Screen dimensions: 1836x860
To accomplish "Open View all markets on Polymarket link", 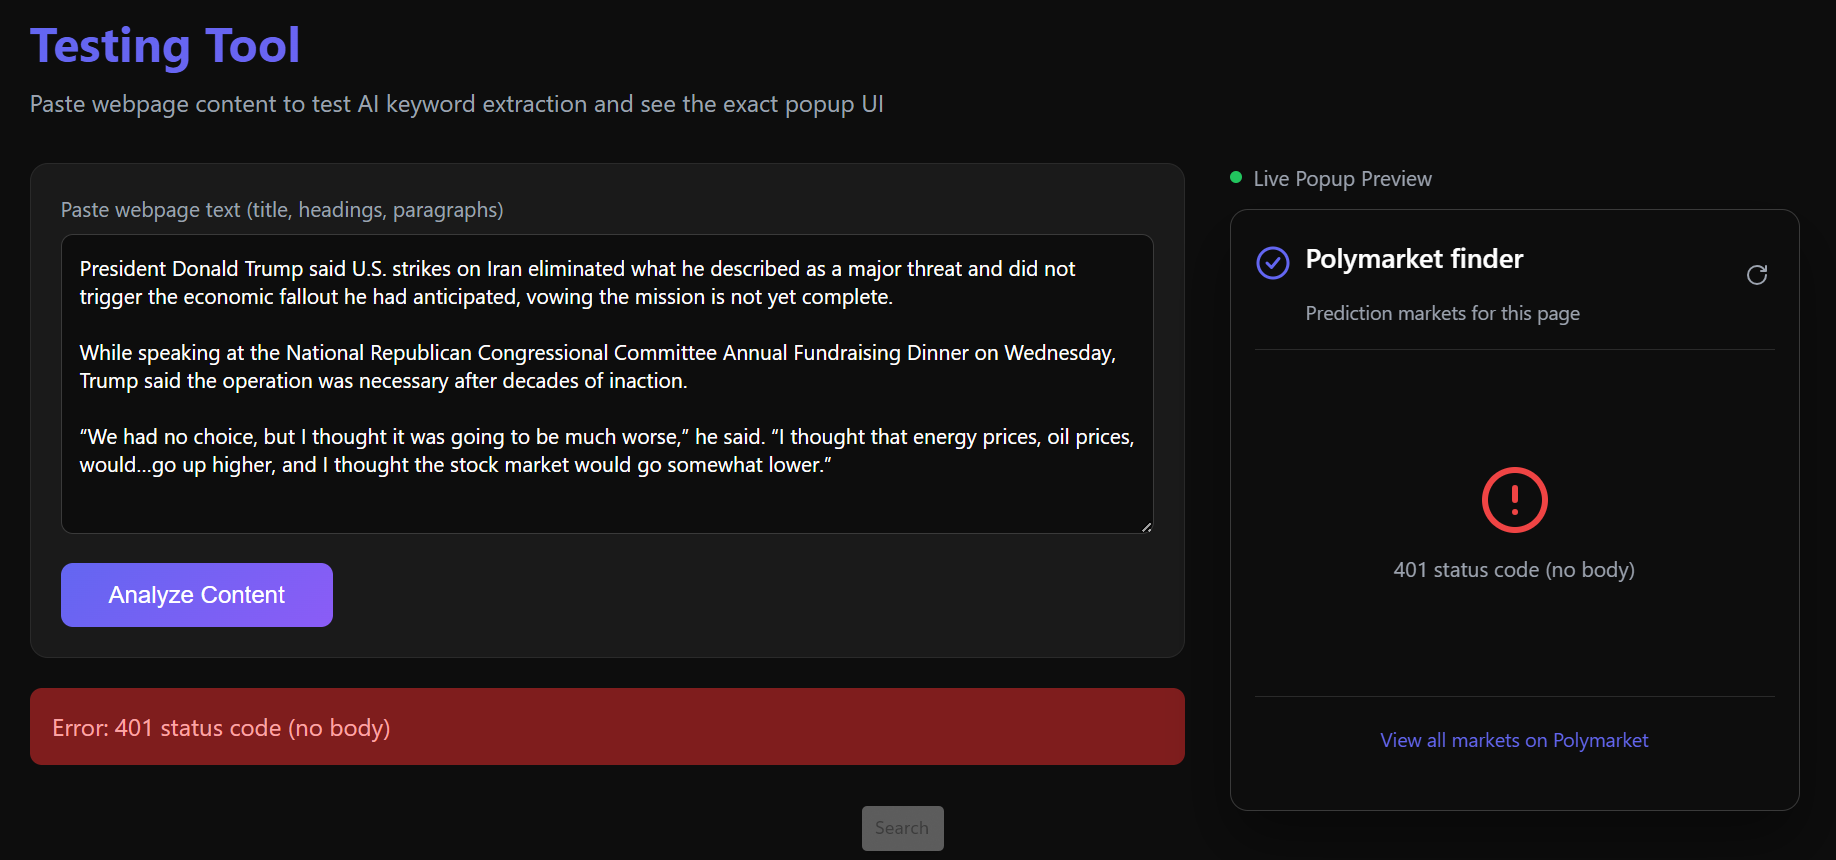I will [1513, 740].
